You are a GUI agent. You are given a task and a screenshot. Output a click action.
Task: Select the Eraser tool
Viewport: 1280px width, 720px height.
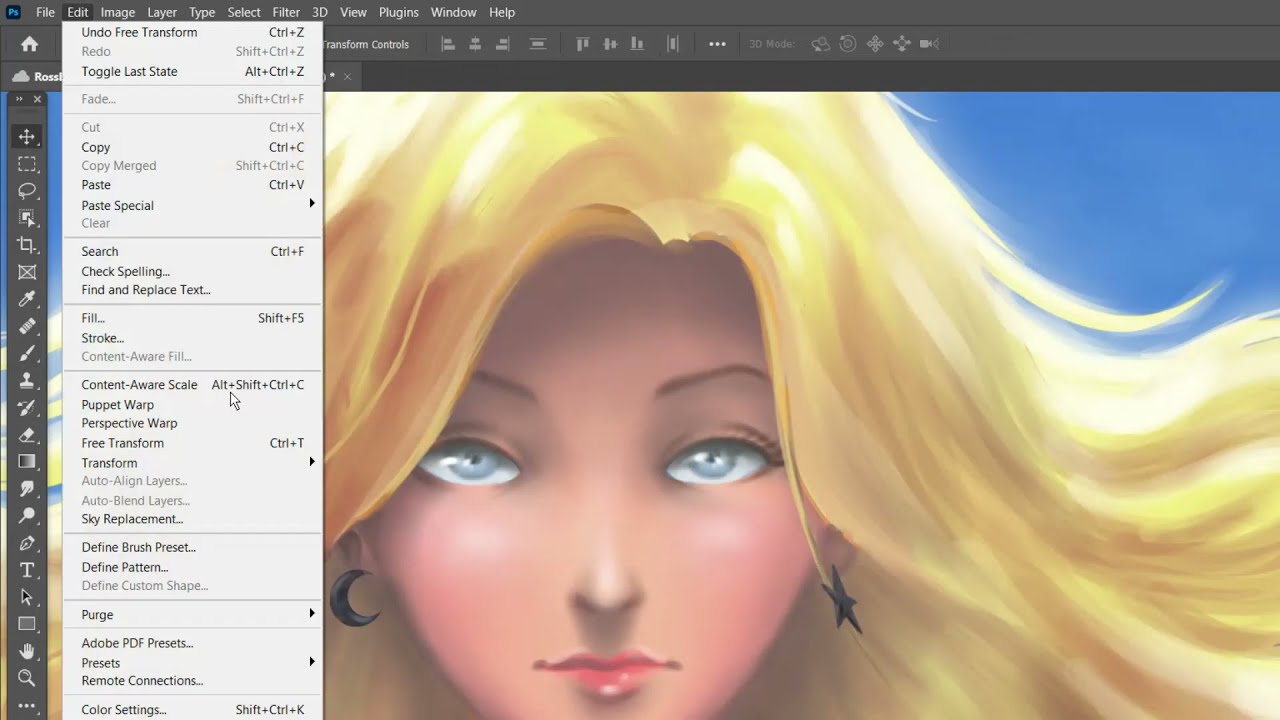pyautogui.click(x=27, y=434)
